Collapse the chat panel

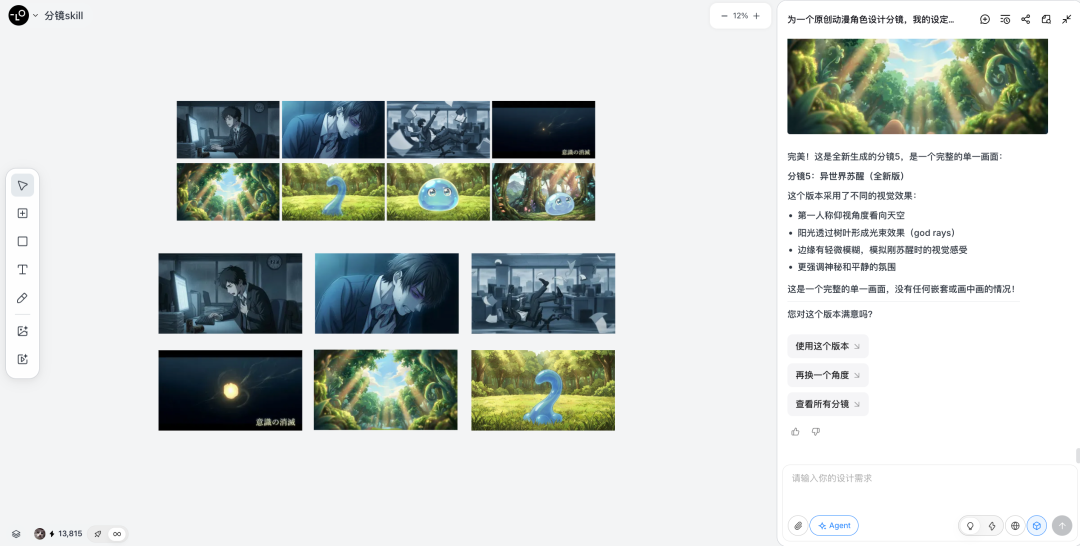(1066, 19)
